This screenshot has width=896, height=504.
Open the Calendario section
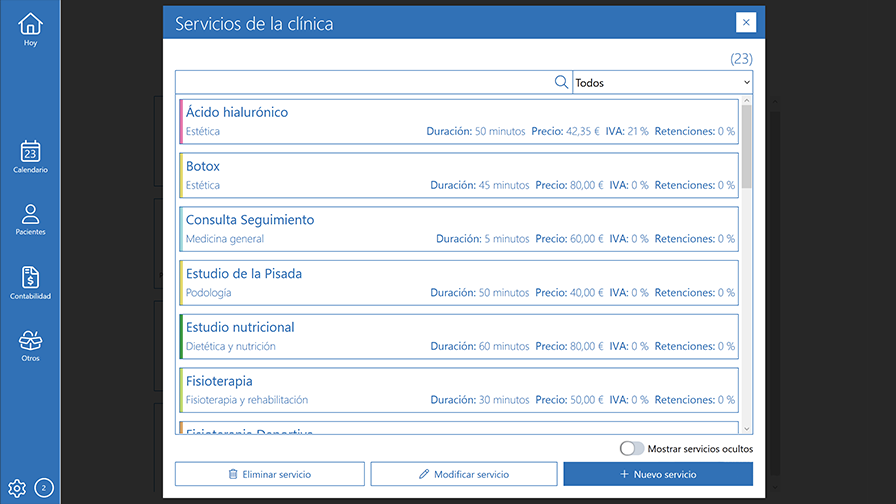point(30,157)
